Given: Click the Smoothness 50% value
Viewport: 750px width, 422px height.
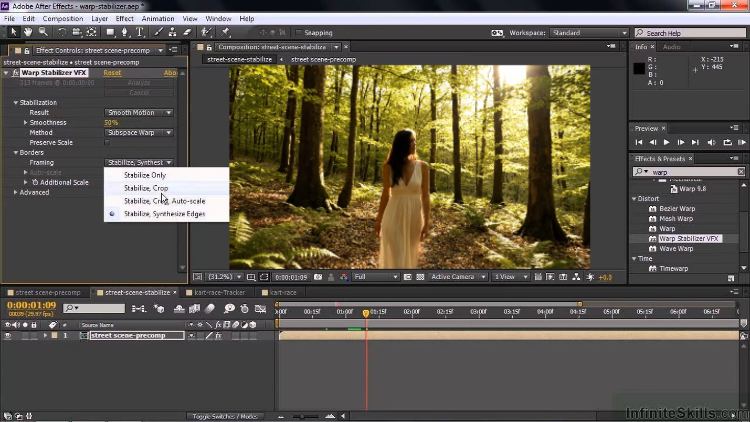Looking at the screenshot, I should (111, 122).
